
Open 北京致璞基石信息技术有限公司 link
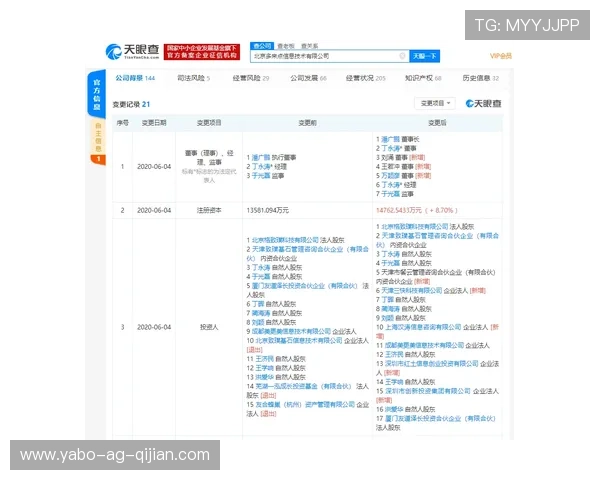(x=299, y=340)
